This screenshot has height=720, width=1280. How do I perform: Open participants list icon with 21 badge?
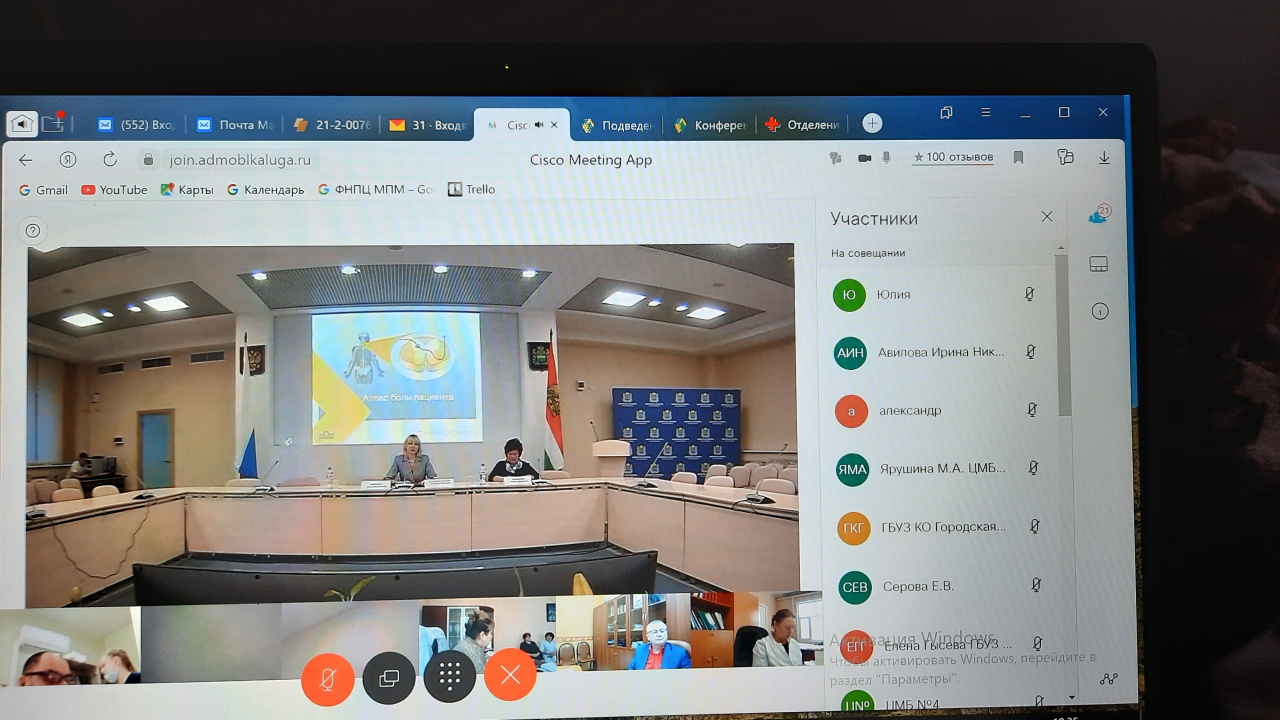click(x=1098, y=214)
